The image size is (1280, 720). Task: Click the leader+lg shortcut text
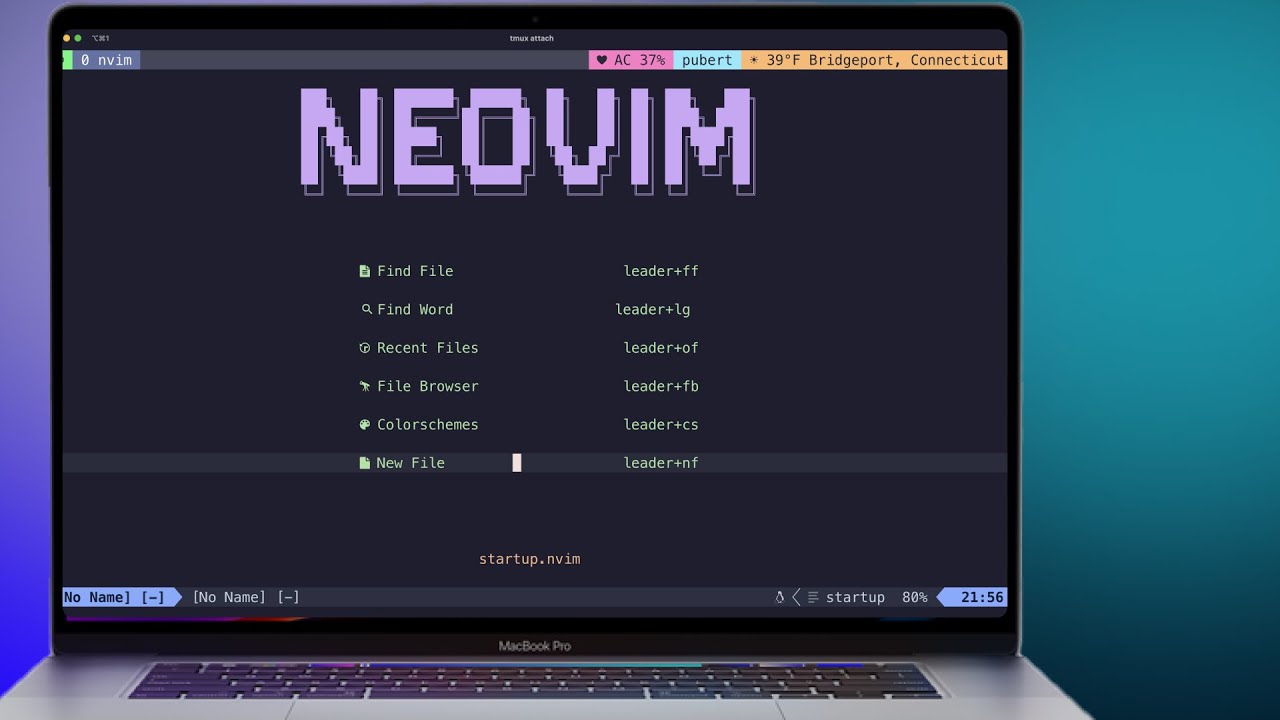point(653,310)
